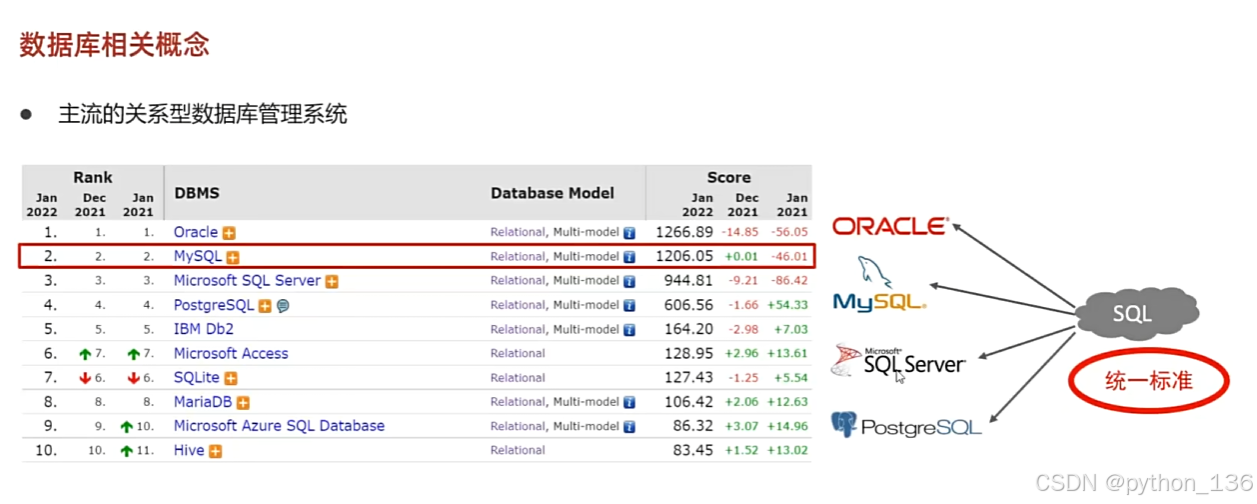The height and width of the screenshot is (504, 1257).
Task: Click the orange plus icon beside MySQL
Action: 233,258
